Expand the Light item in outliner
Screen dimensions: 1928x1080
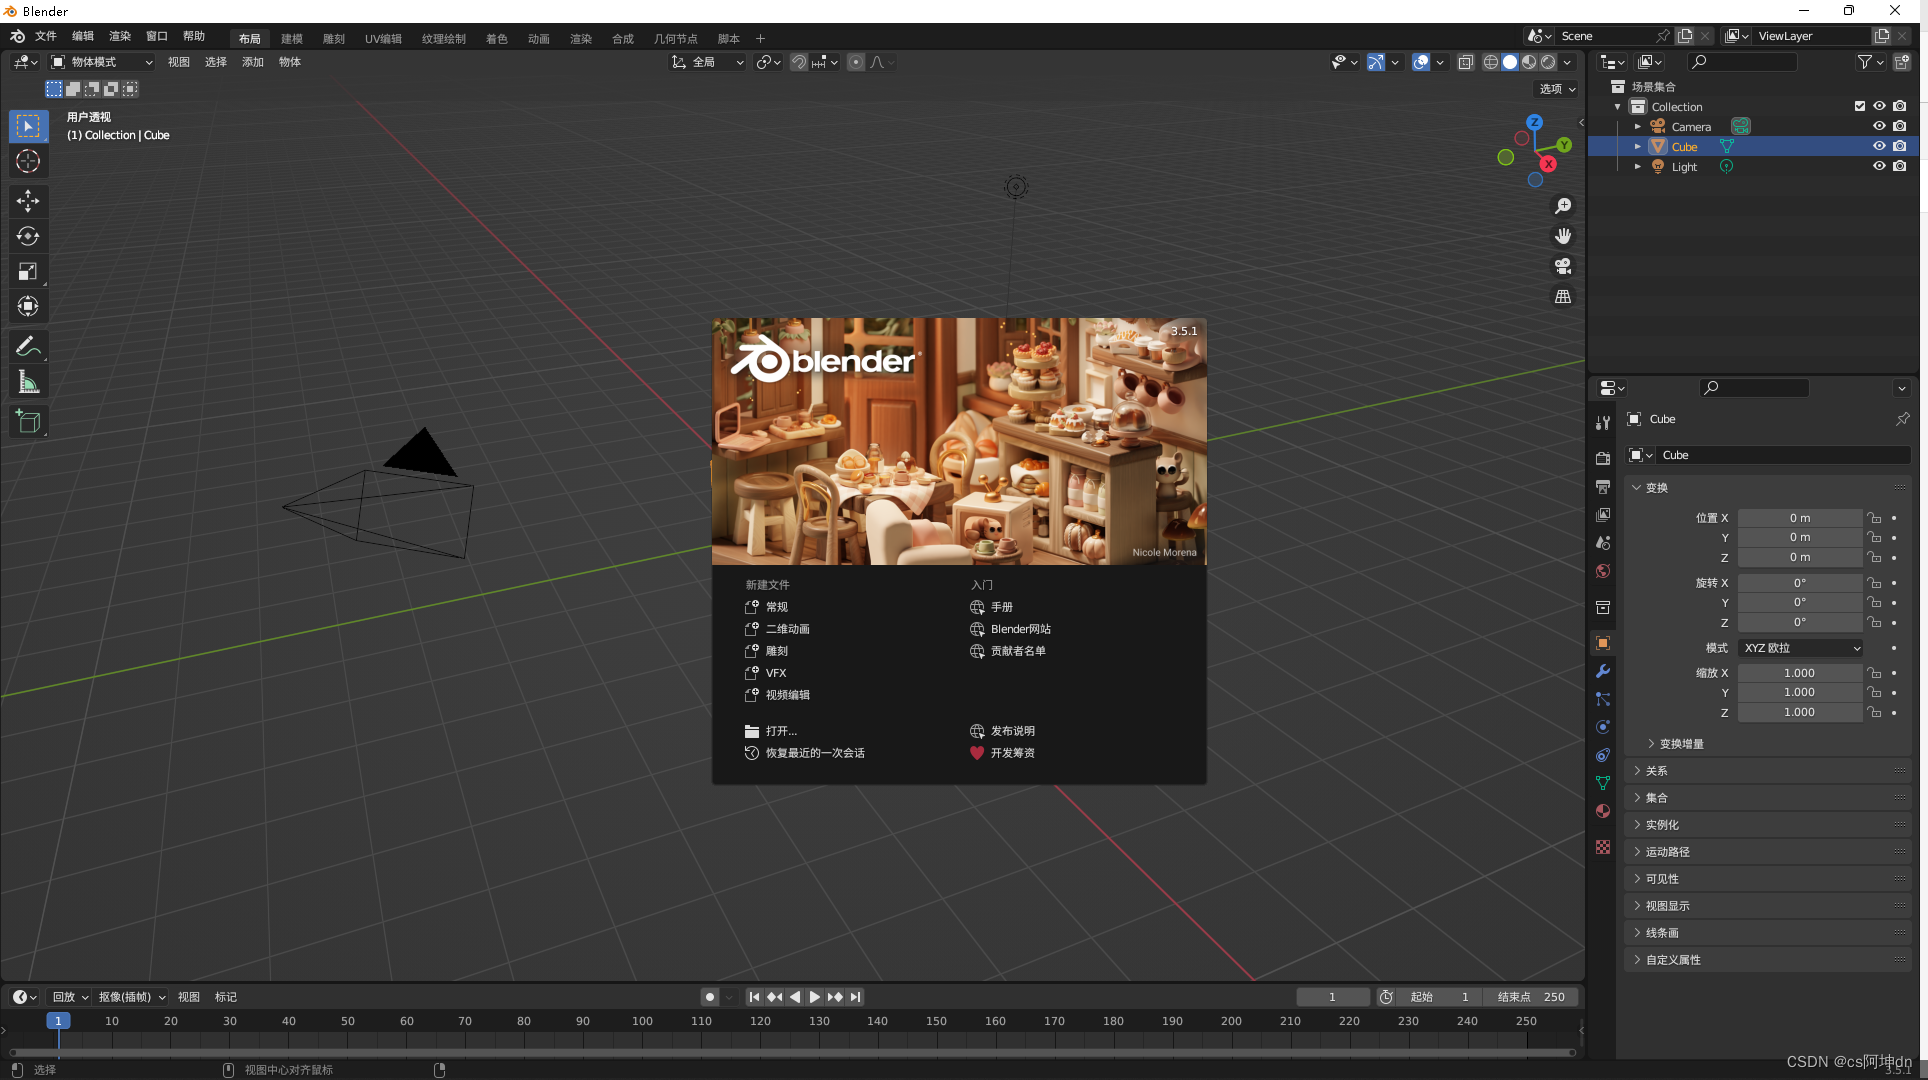1637,167
